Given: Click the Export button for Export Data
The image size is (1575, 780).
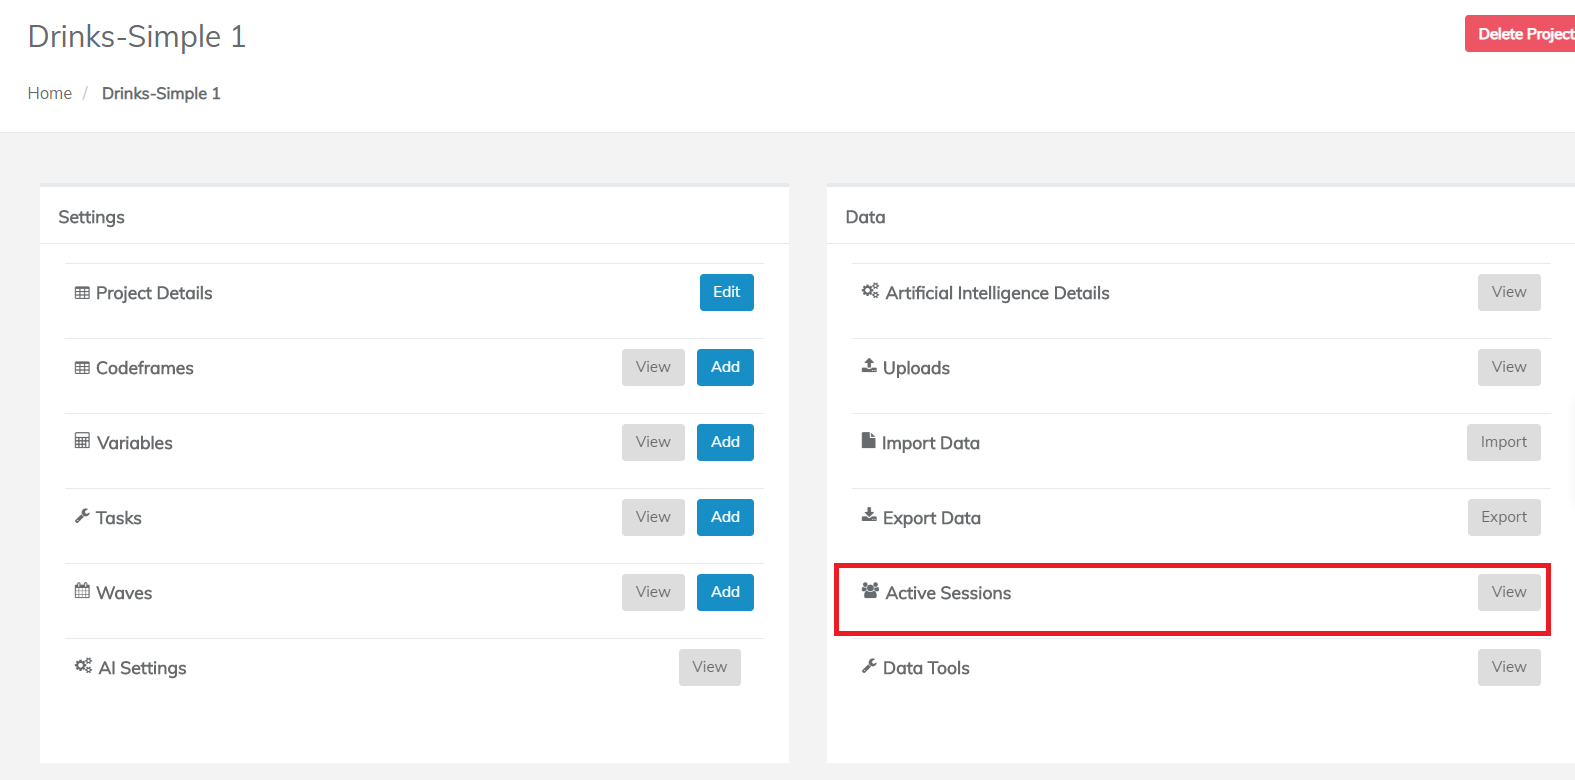Looking at the screenshot, I should (x=1504, y=517).
